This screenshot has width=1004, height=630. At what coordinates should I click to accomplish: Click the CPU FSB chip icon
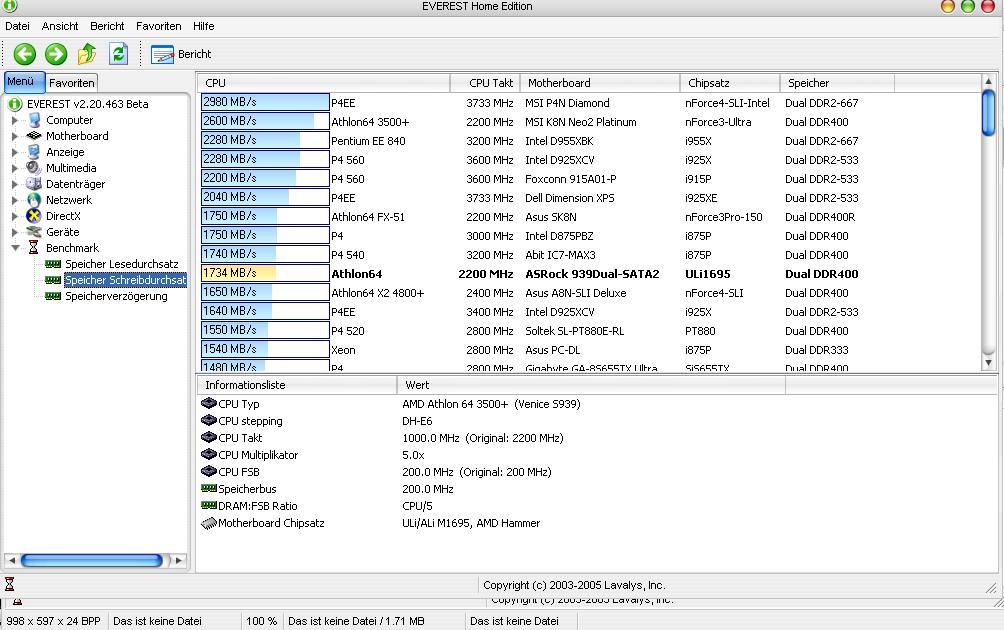[x=209, y=471]
